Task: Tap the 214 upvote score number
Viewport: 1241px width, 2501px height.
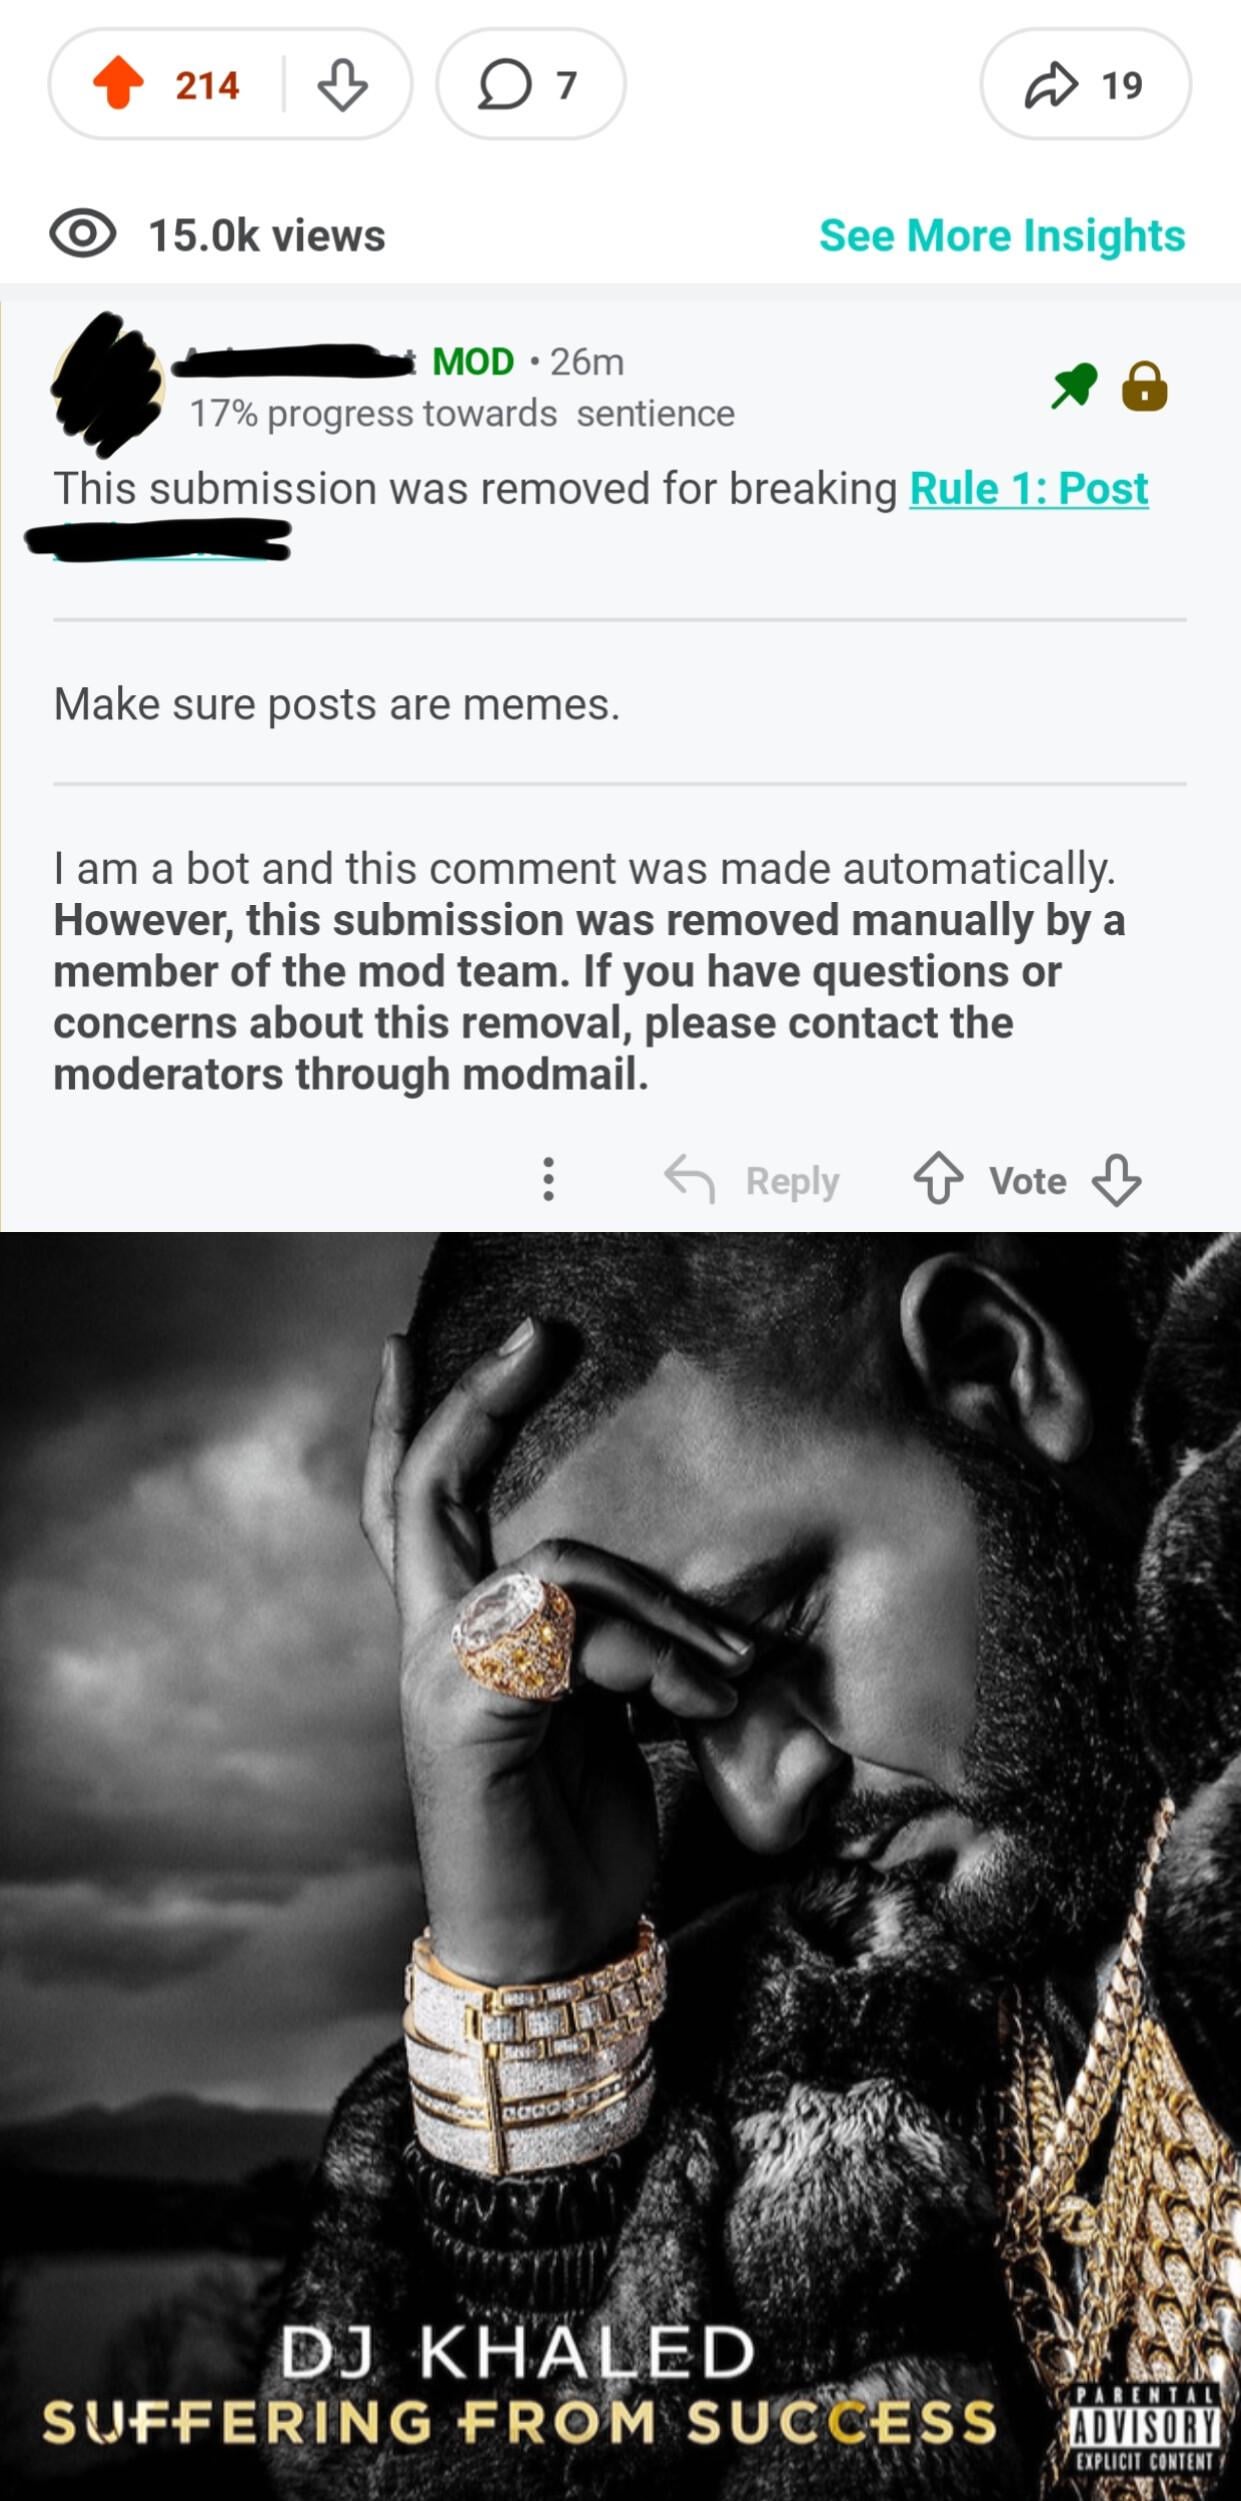Action: 207,85
